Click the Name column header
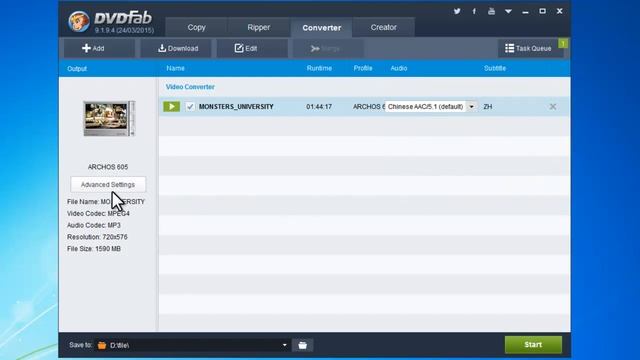The height and width of the screenshot is (360, 640). point(176,68)
